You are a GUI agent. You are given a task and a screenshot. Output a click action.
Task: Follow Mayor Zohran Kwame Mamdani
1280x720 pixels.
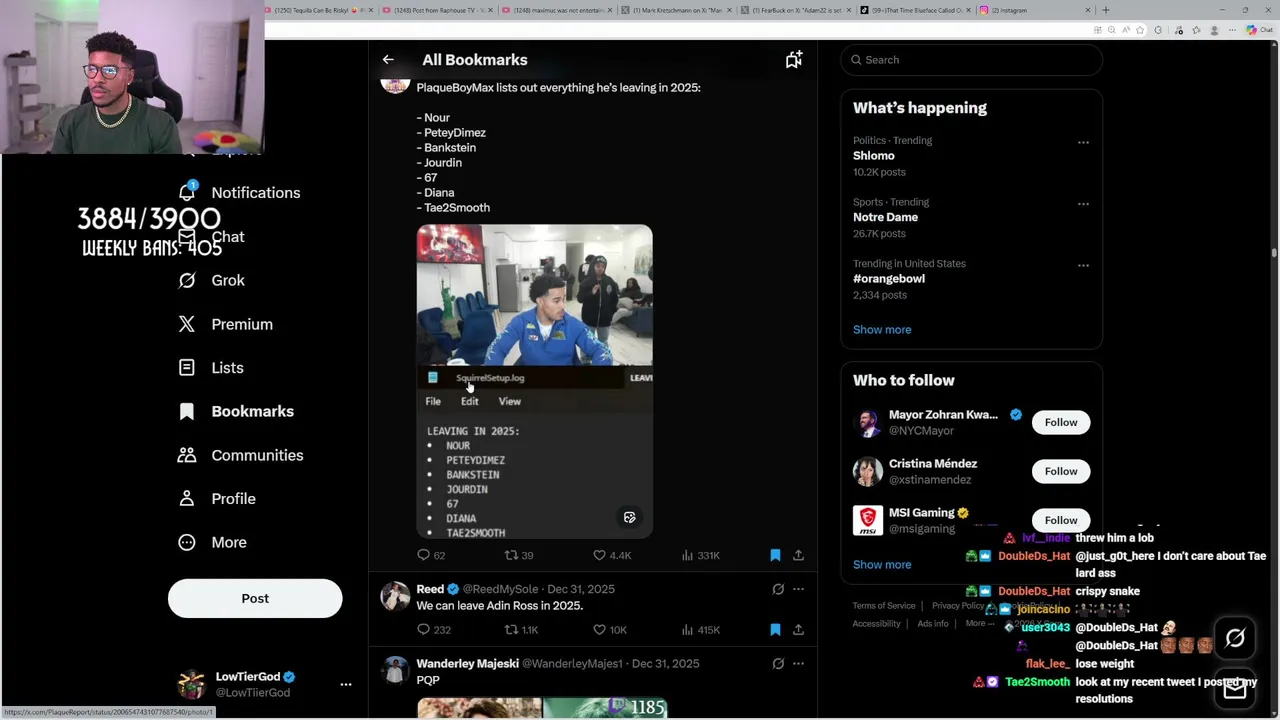point(1061,422)
